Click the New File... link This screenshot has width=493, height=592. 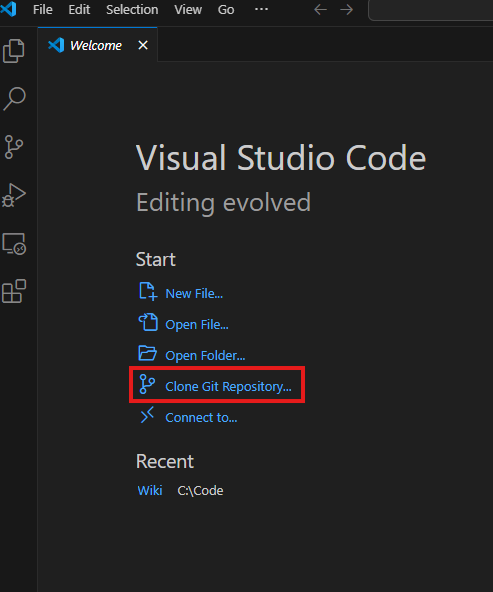(x=194, y=293)
